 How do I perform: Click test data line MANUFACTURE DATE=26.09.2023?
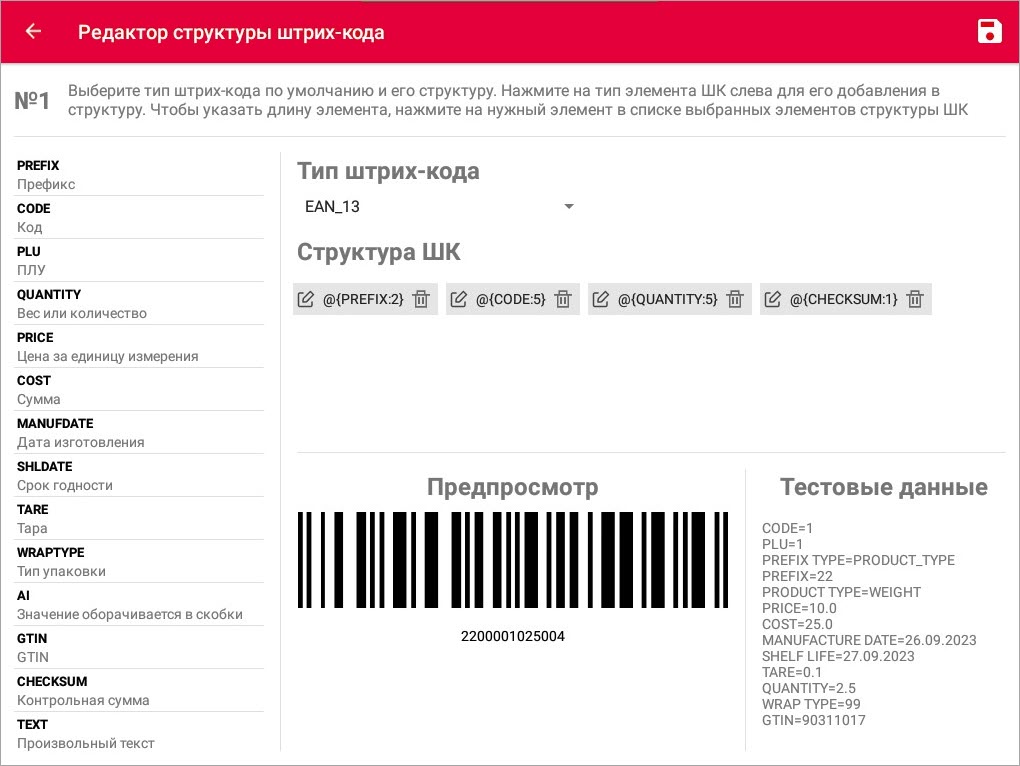(x=869, y=640)
